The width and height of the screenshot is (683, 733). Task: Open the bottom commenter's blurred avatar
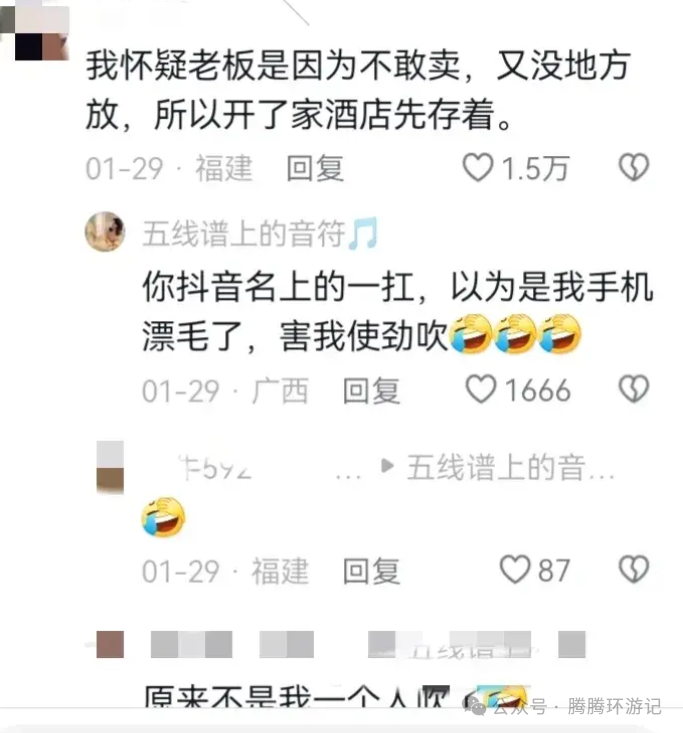coord(110,644)
